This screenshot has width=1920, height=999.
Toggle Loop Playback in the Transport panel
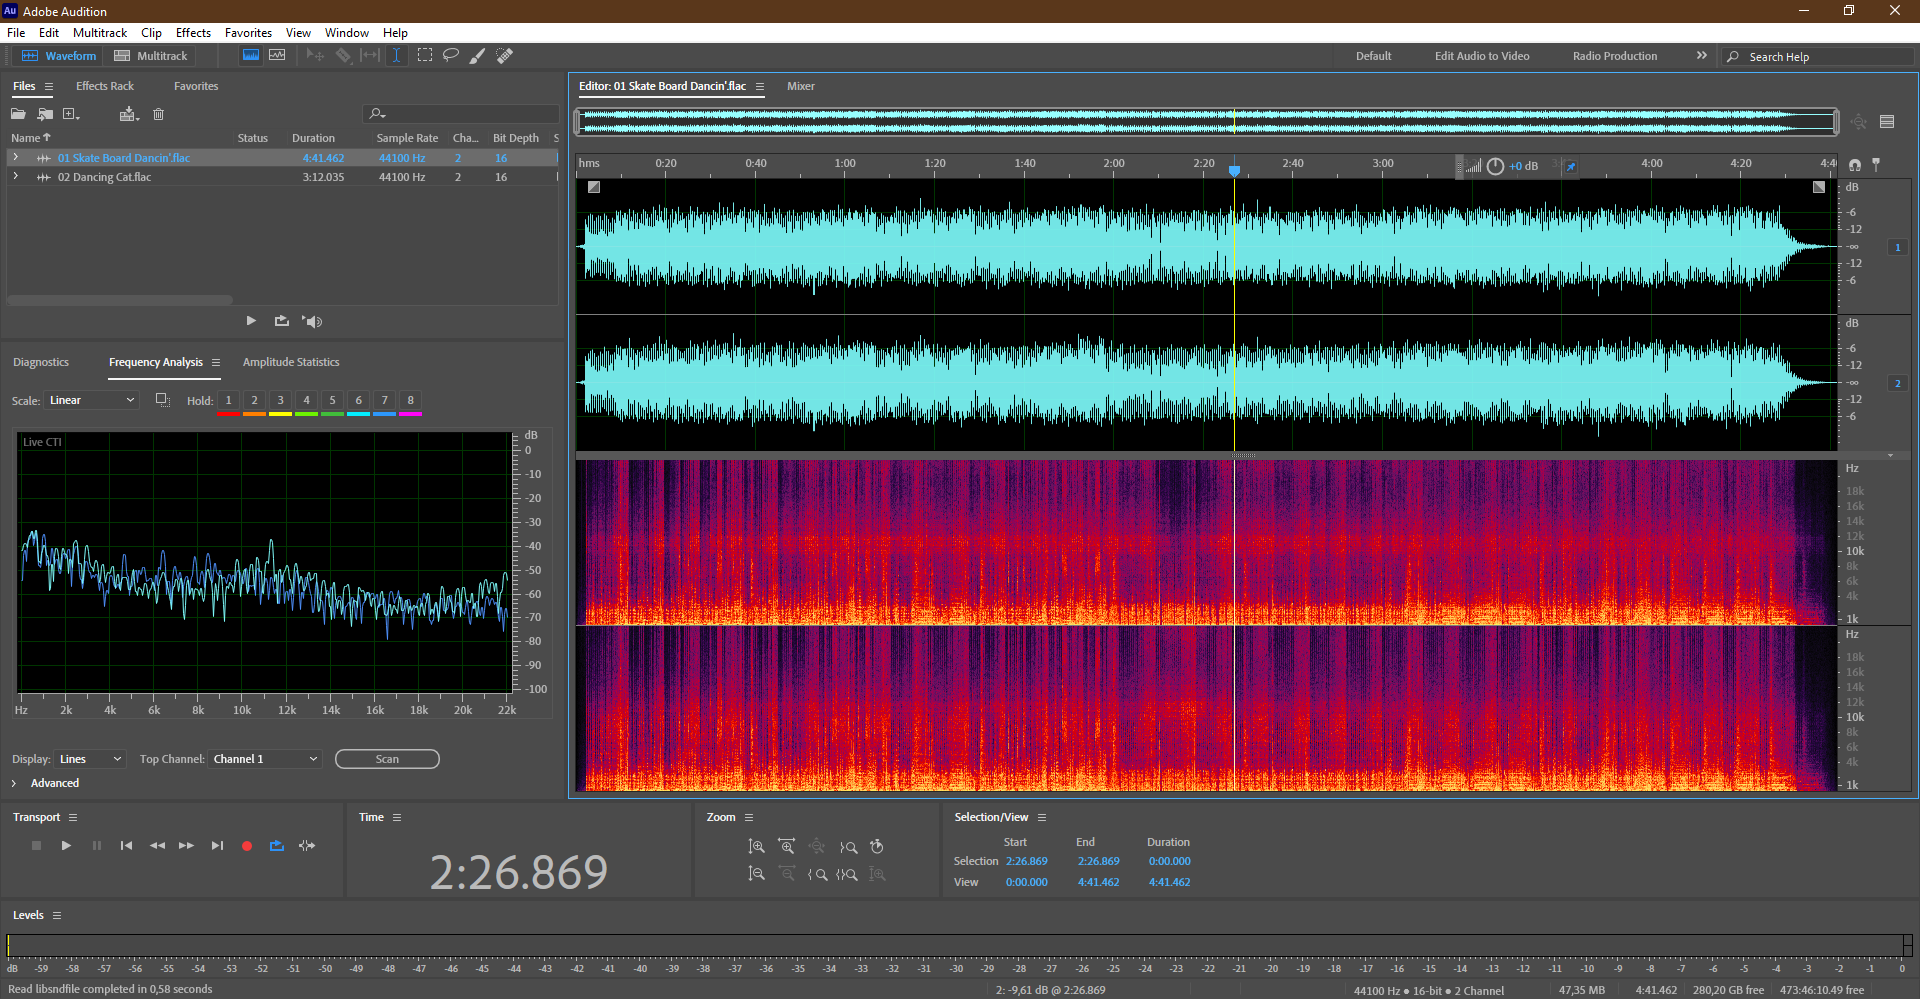(277, 846)
